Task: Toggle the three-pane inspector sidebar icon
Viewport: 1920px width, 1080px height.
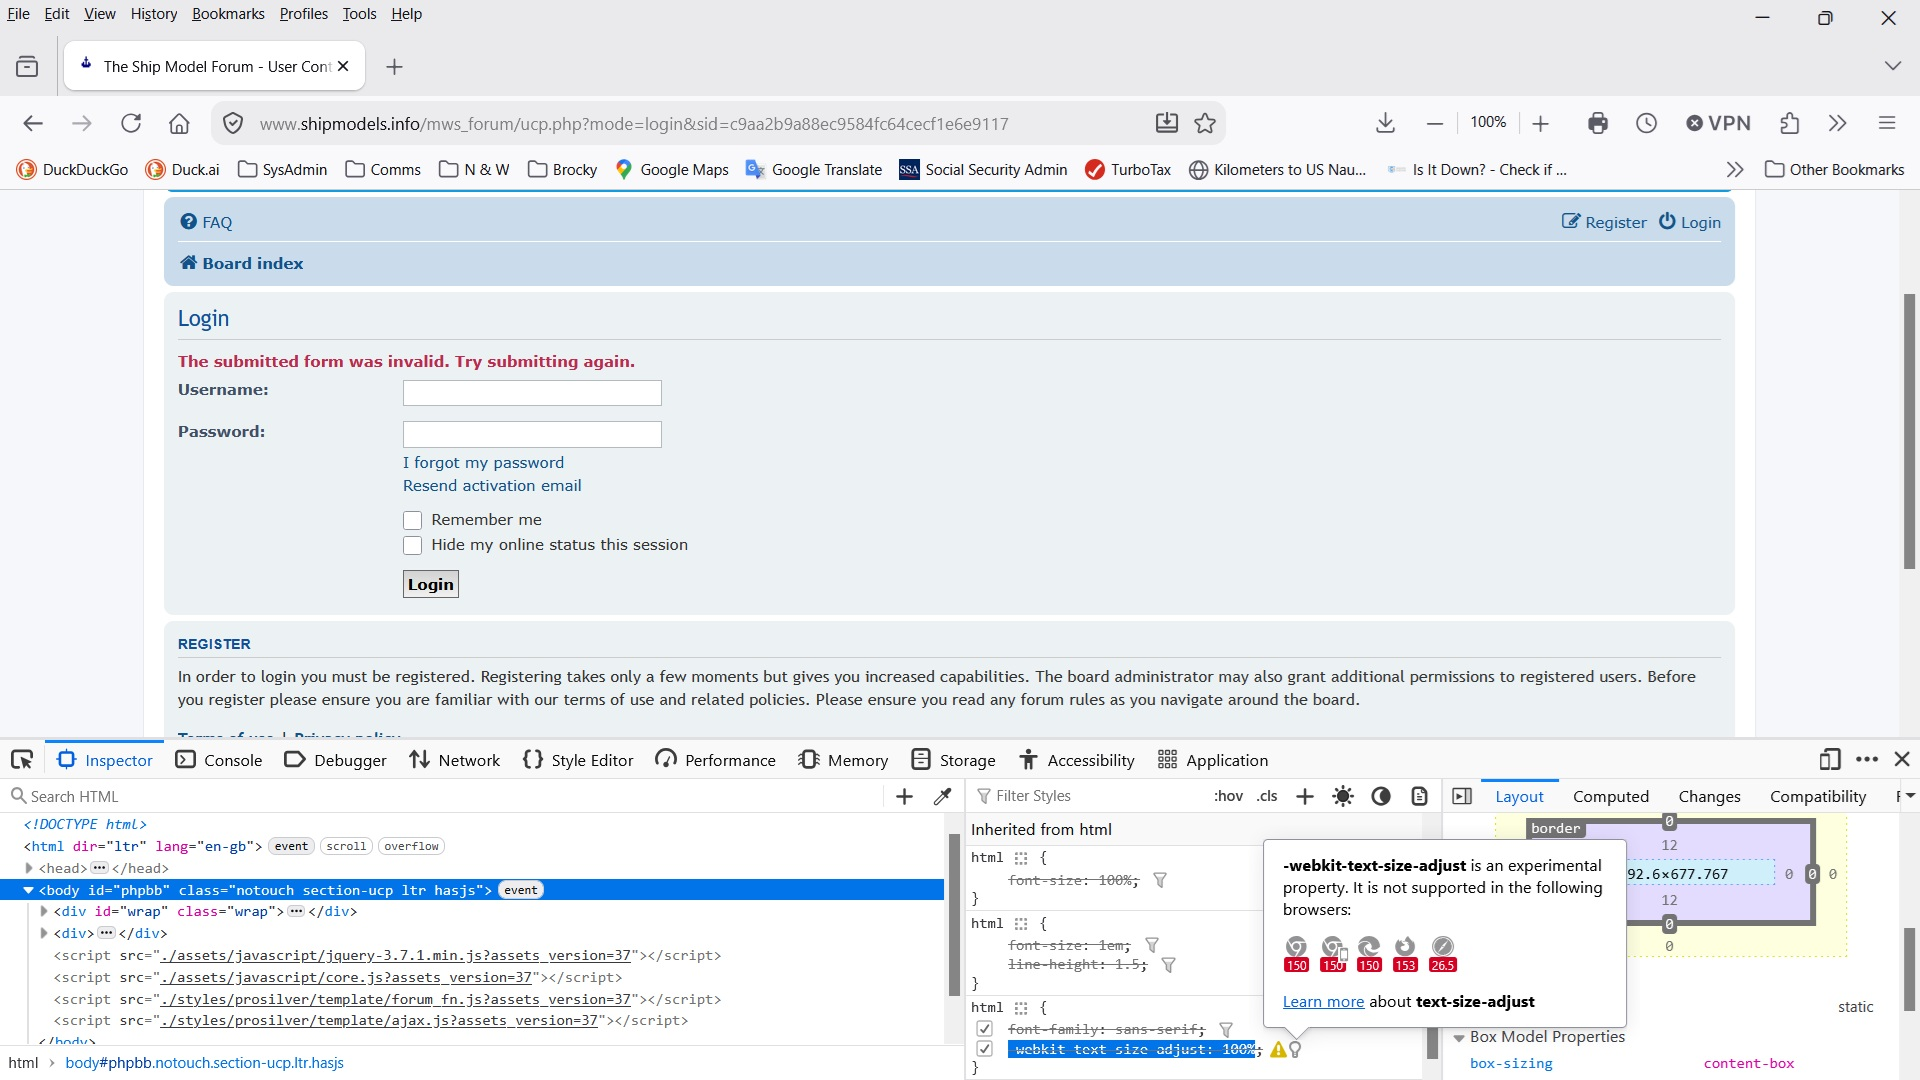Action: click(x=1462, y=796)
